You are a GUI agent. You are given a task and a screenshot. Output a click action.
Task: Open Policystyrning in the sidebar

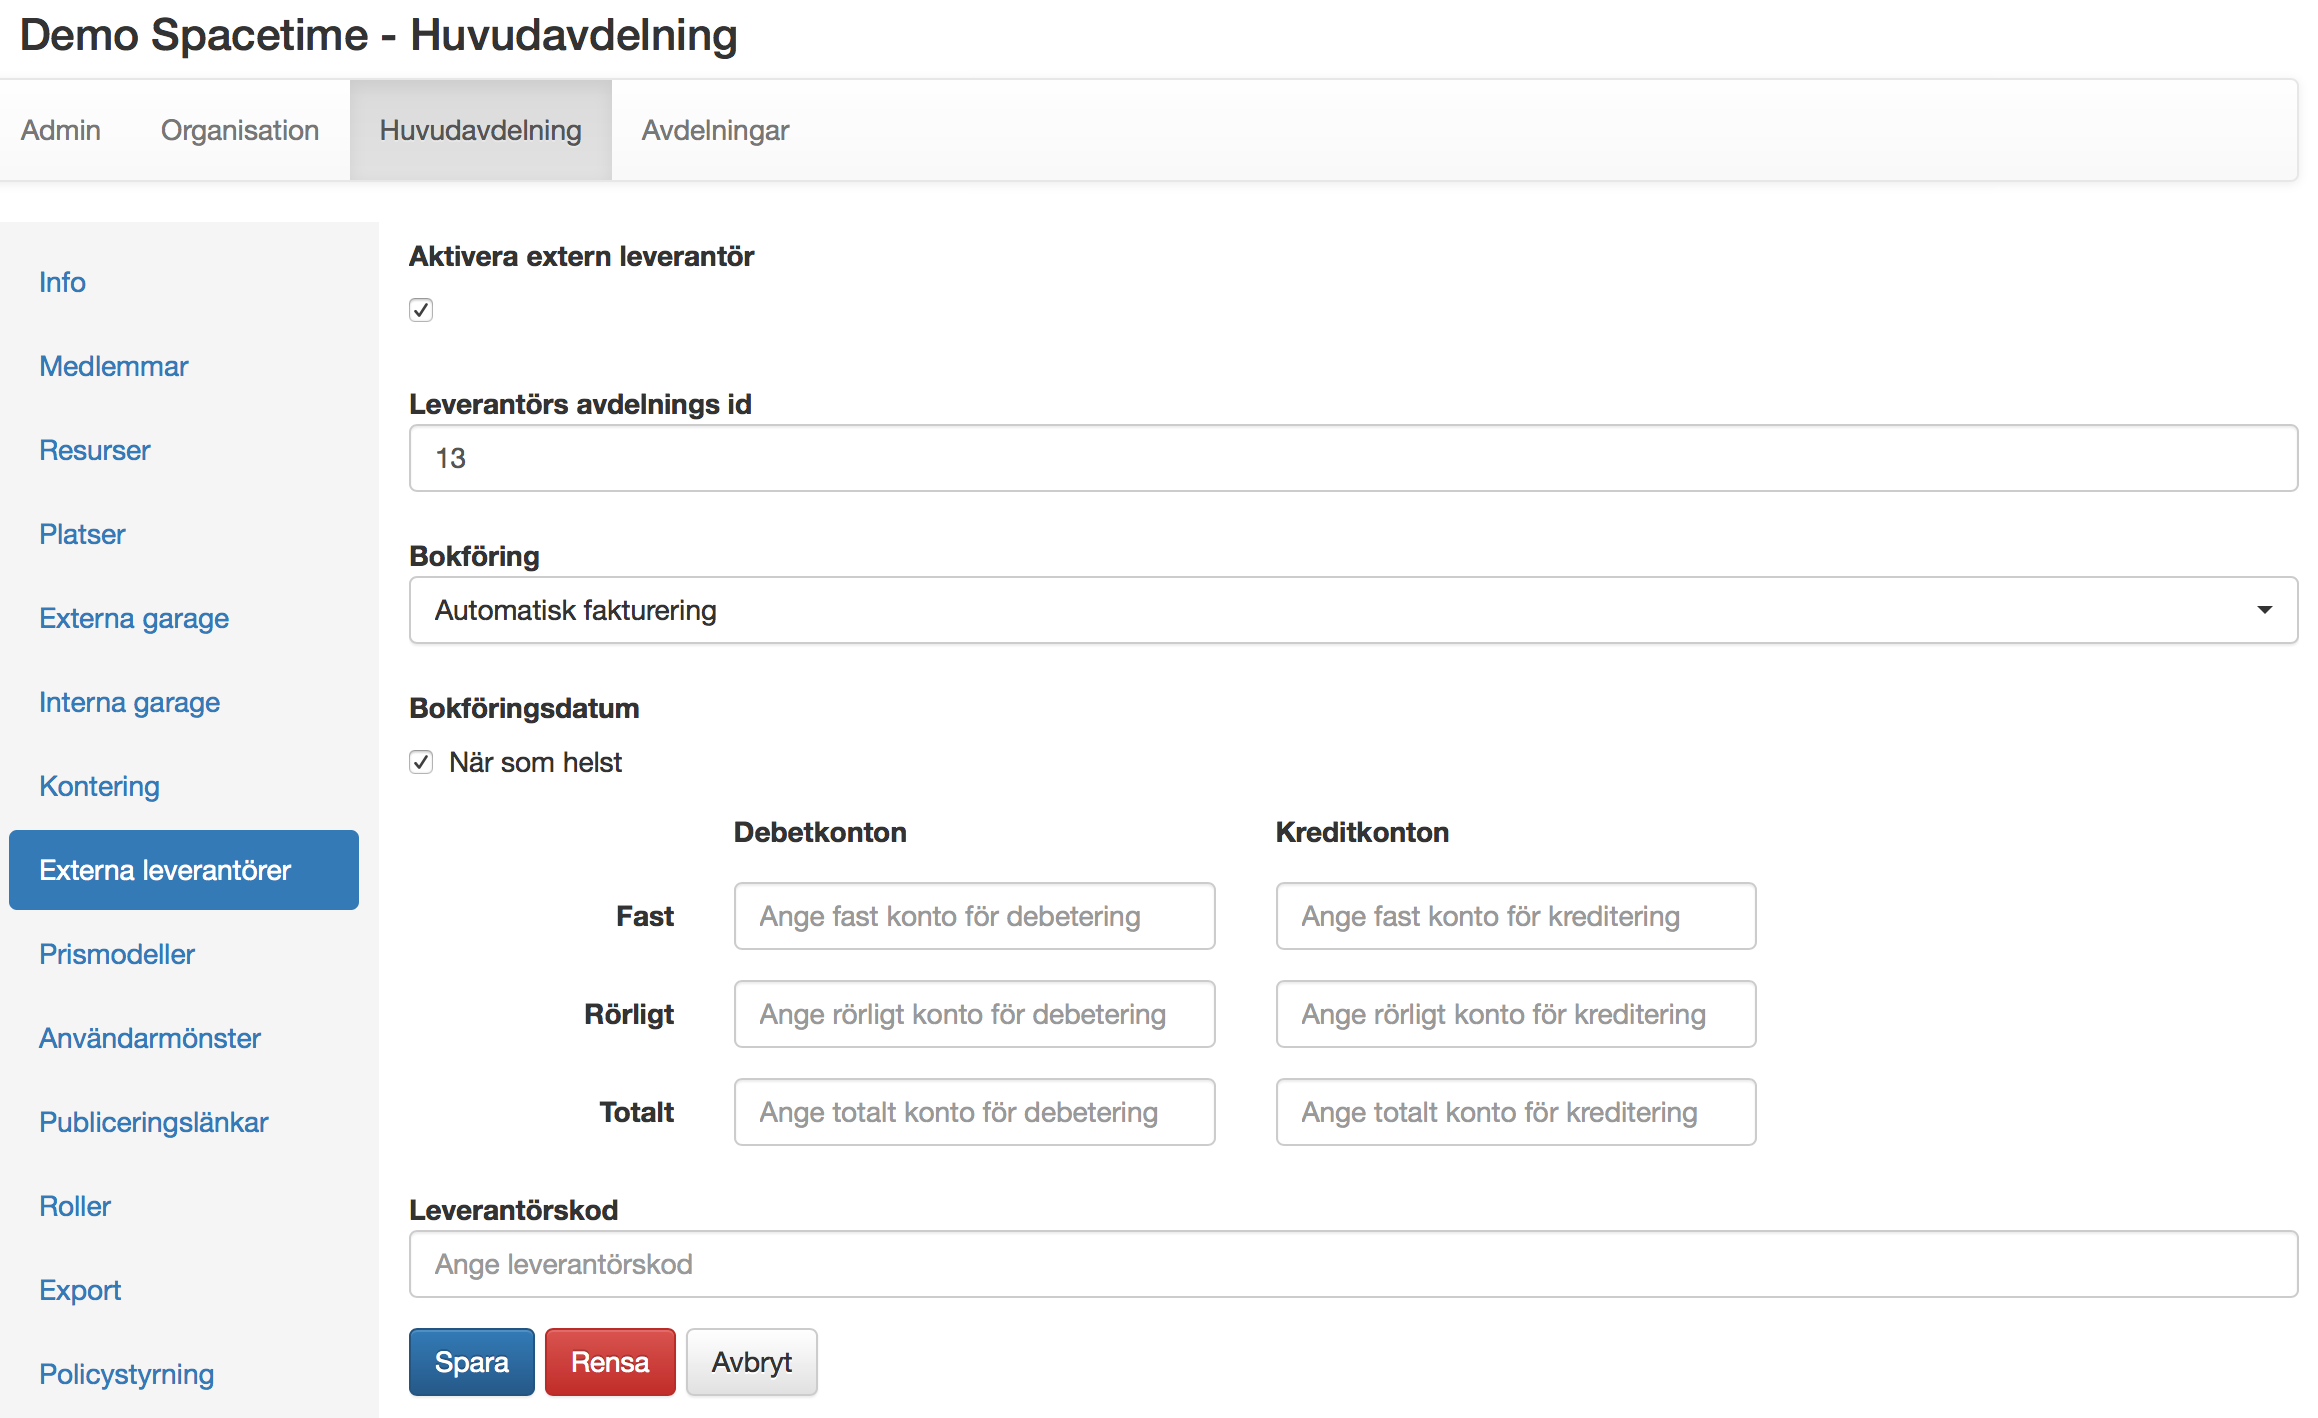point(127,1374)
